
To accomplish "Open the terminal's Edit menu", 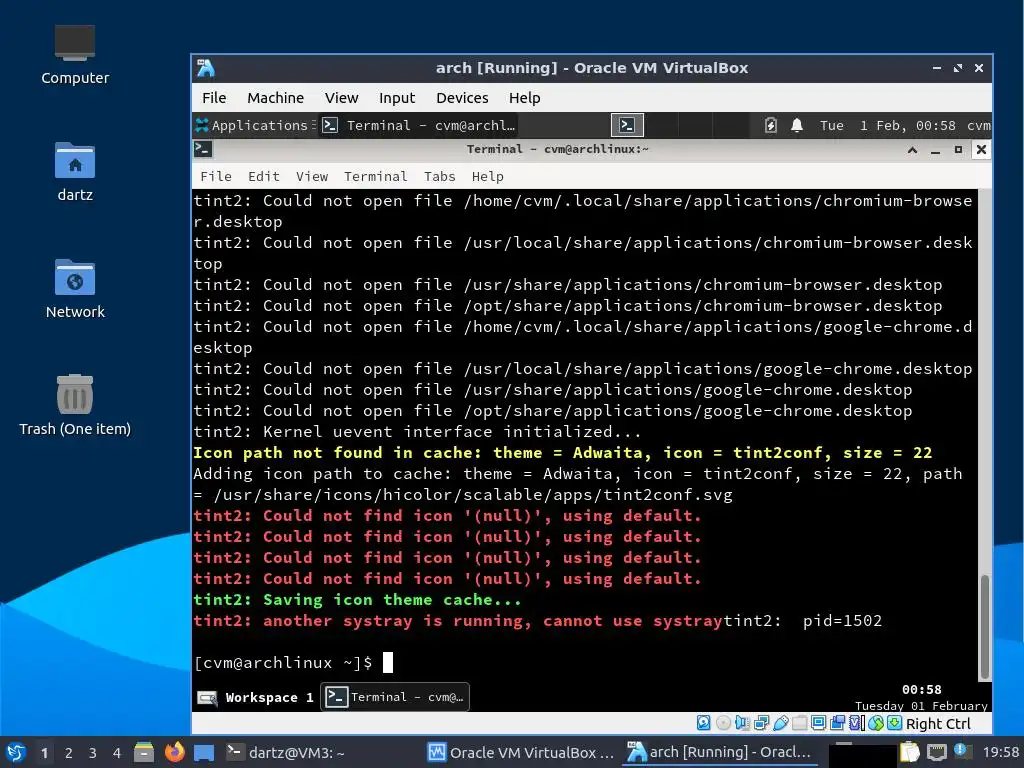I will coord(263,176).
